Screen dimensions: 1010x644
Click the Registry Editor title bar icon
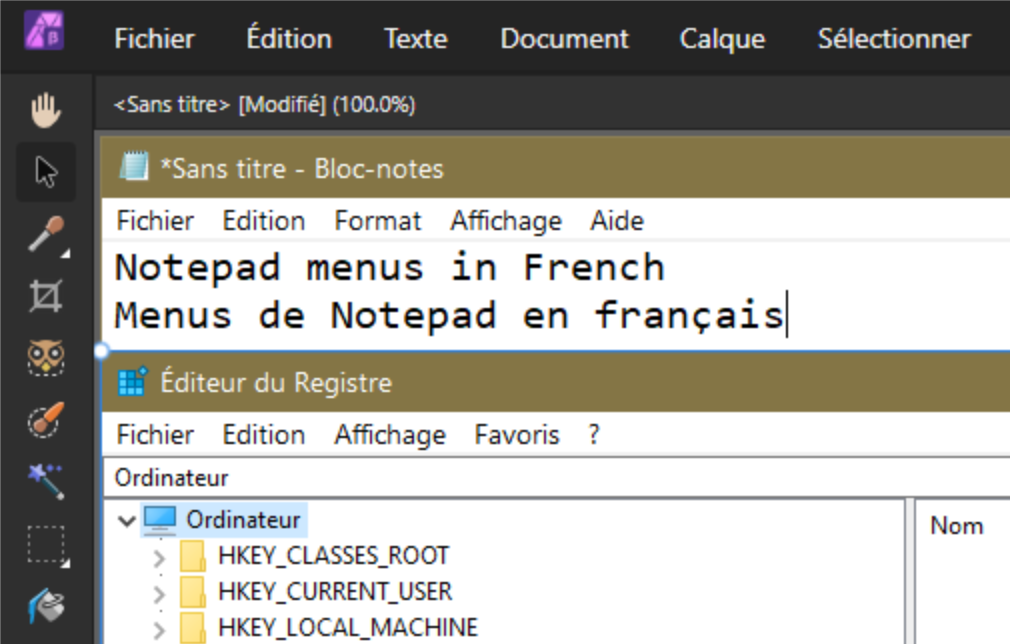pos(133,381)
